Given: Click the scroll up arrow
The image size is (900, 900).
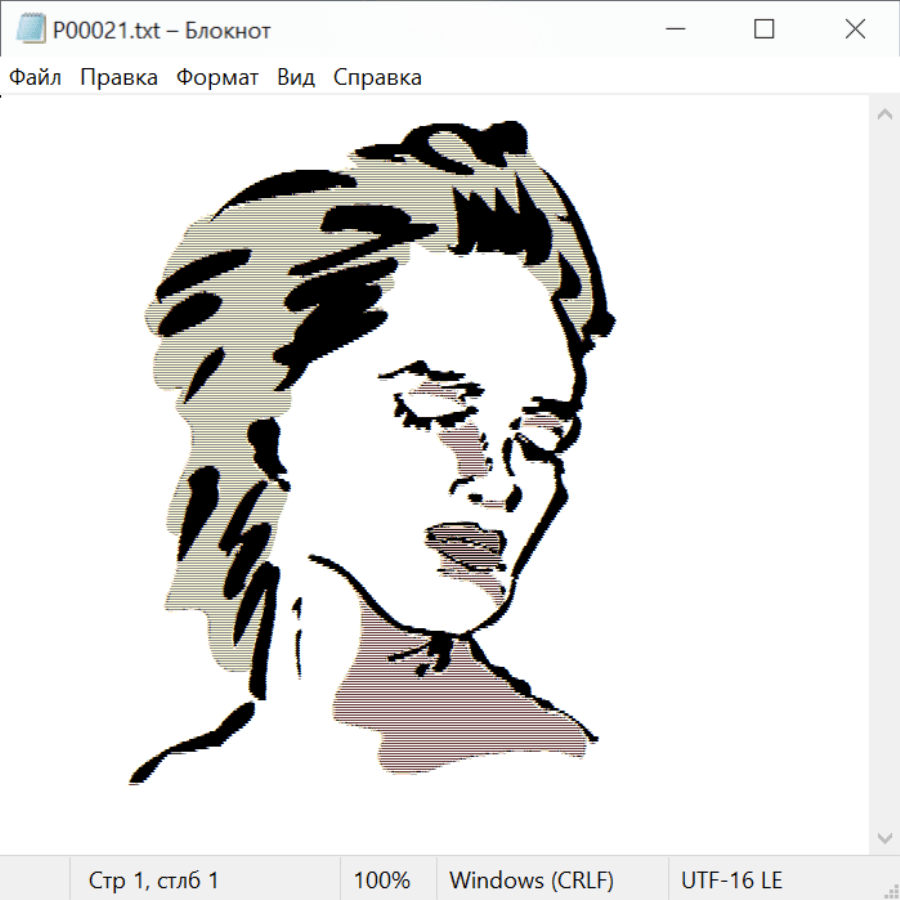Looking at the screenshot, I should (884, 114).
